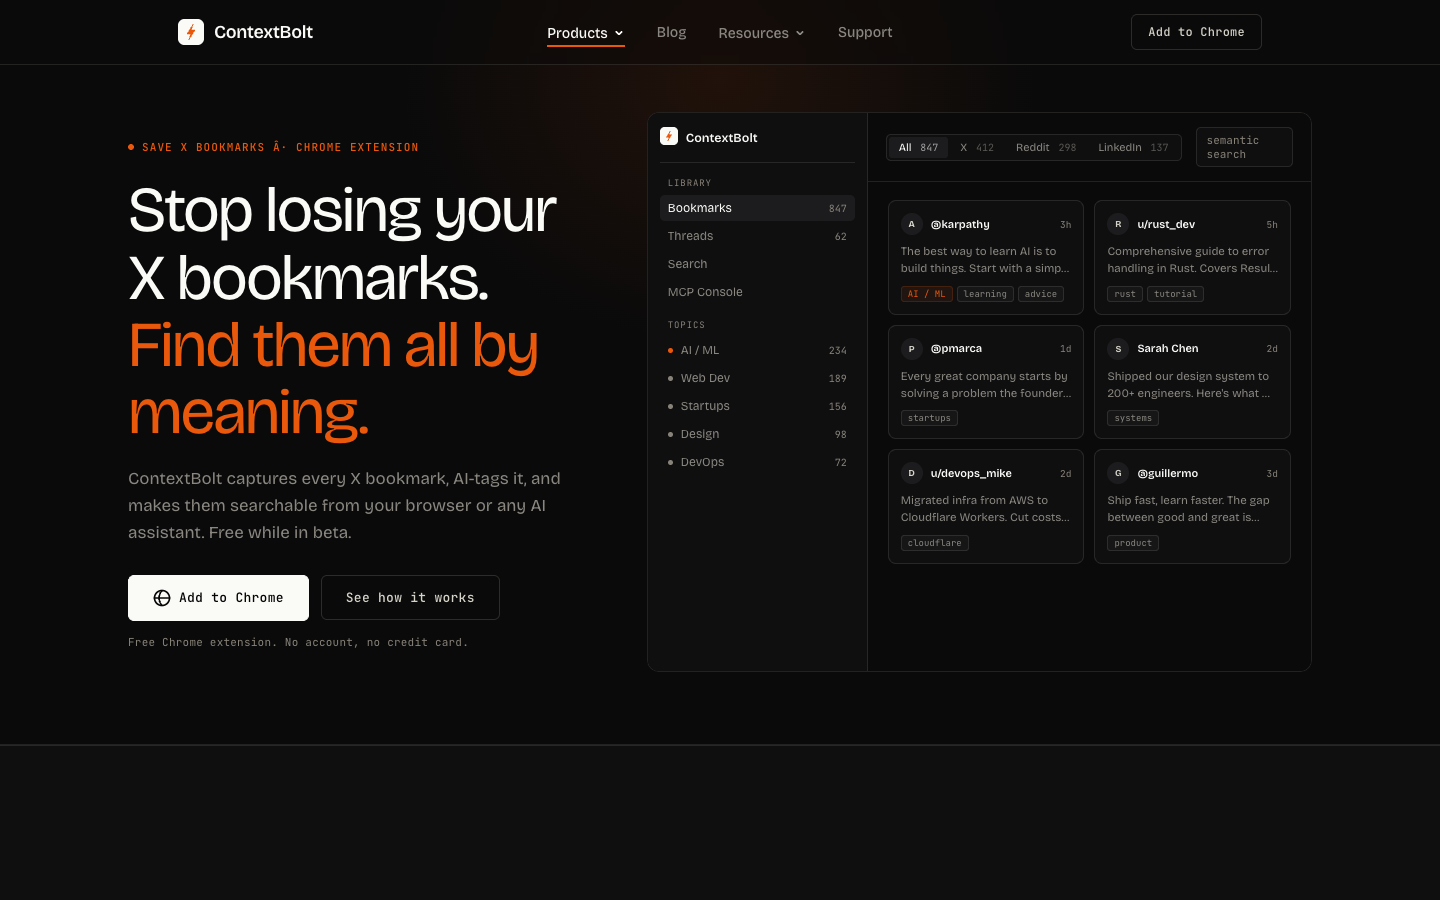Click the D avatar for u/devops_mike
The width and height of the screenshot is (1440, 900).
pyautogui.click(x=911, y=473)
